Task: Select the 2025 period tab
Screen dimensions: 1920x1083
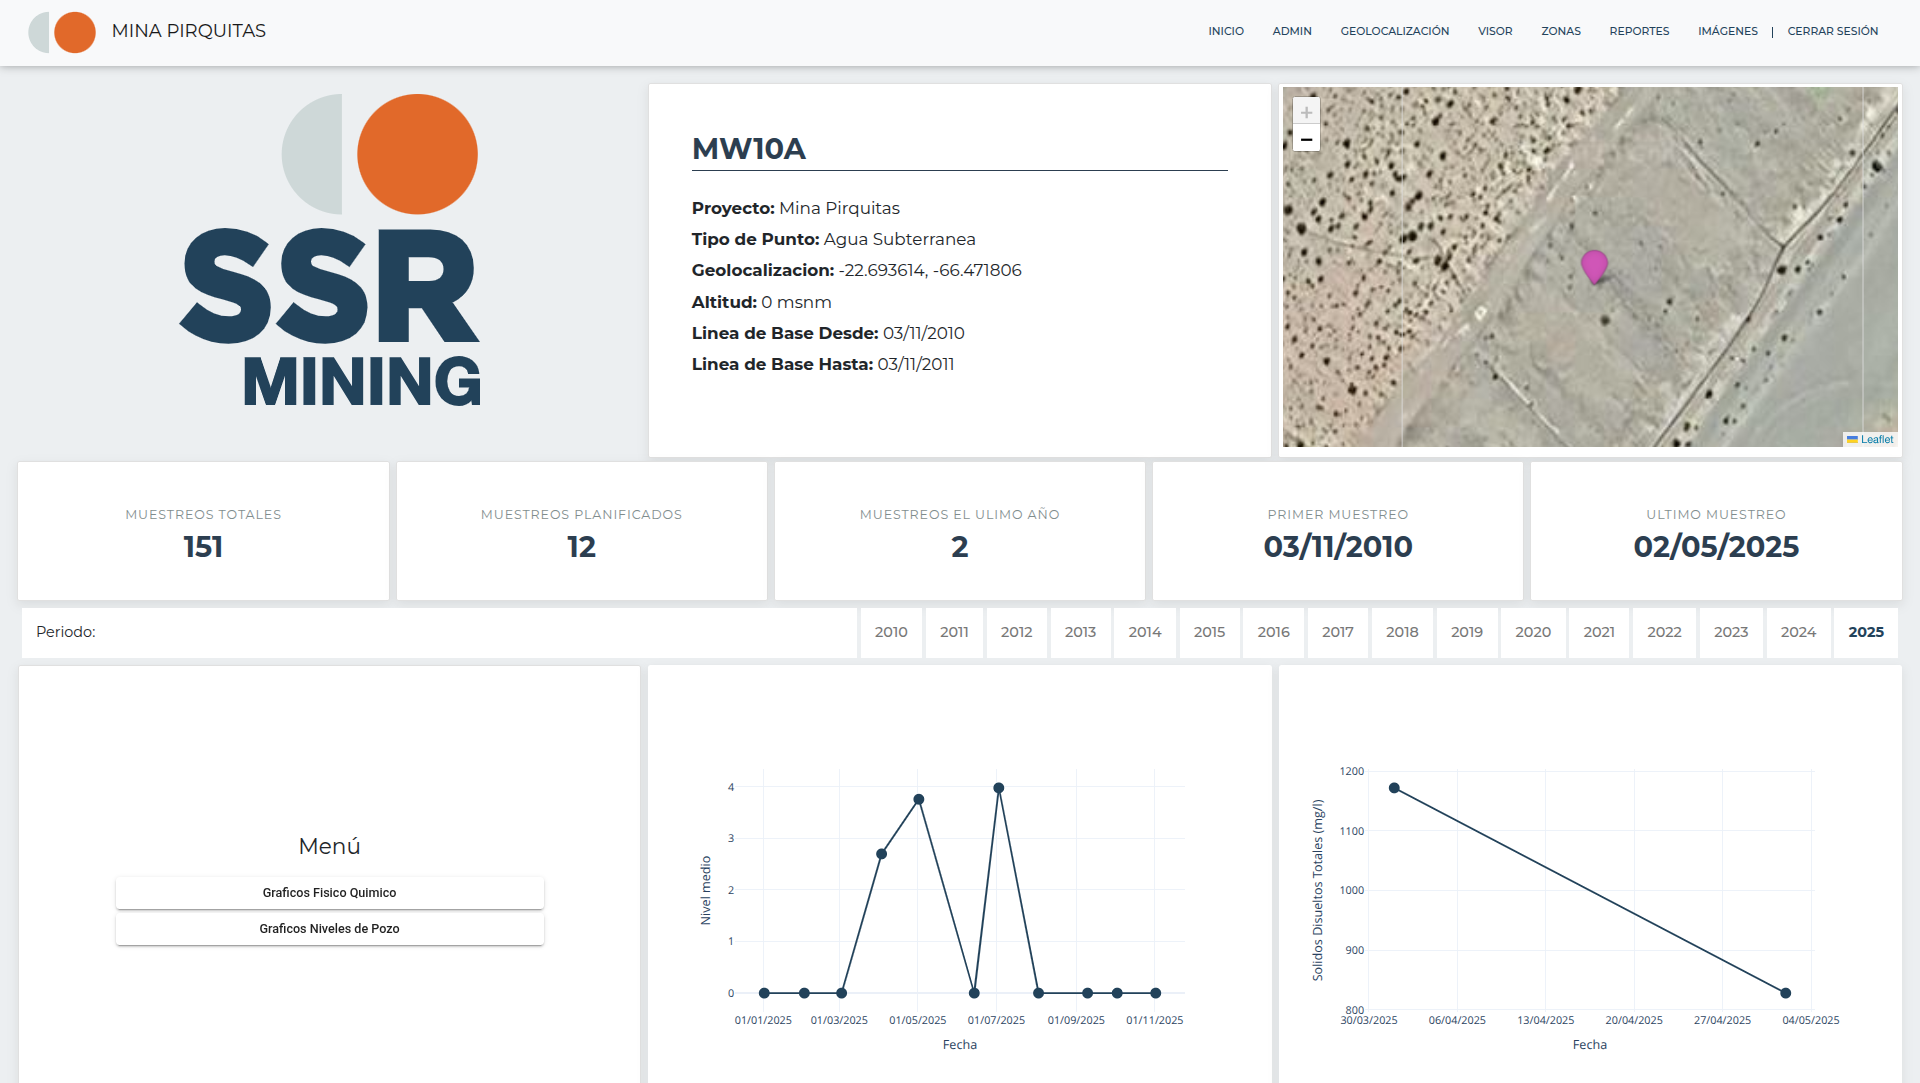Action: [x=1865, y=632]
